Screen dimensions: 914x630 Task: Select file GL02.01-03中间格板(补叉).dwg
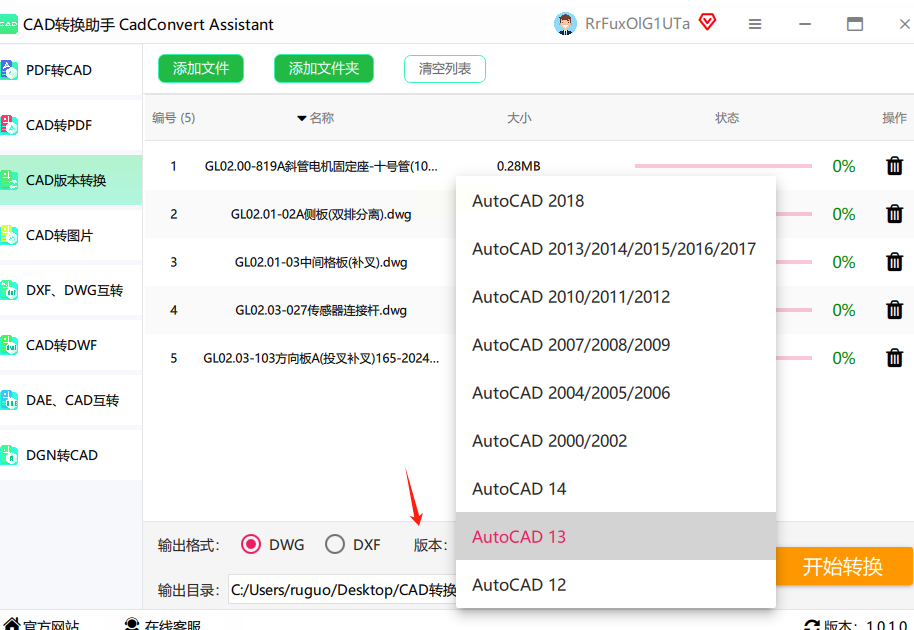321,262
